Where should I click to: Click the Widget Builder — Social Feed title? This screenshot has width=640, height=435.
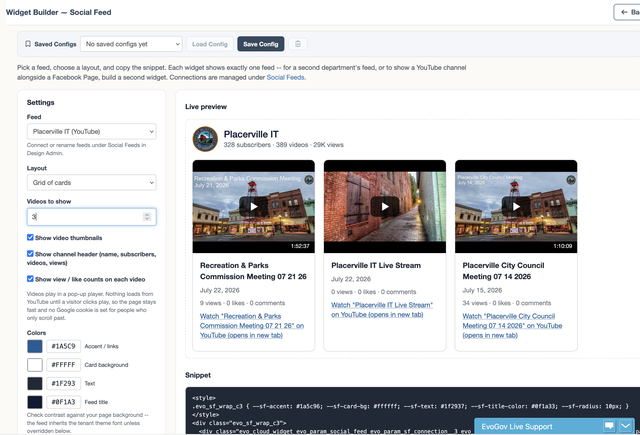[58, 12]
